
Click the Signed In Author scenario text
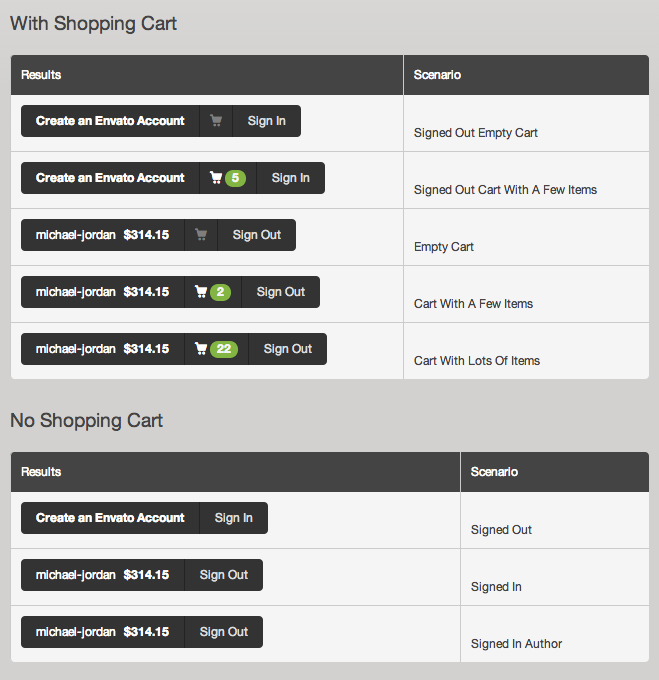pyautogui.click(x=516, y=644)
